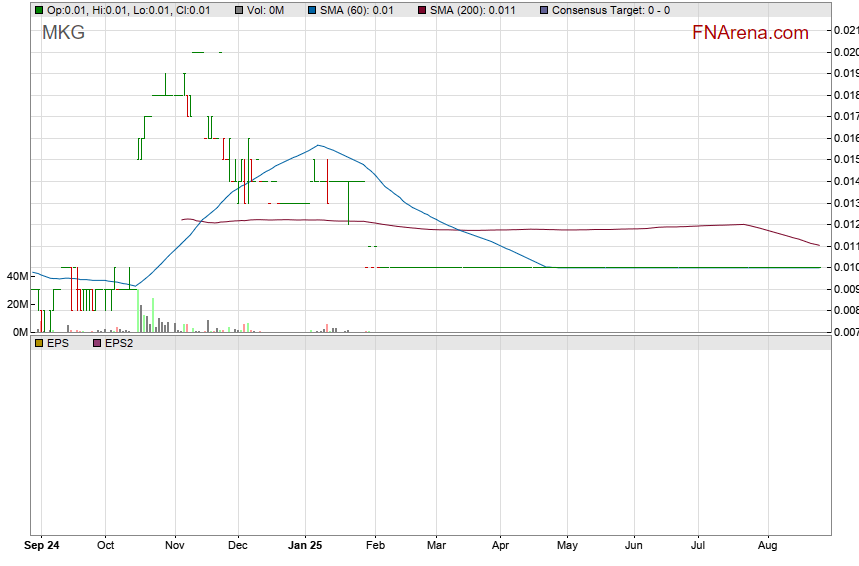Click the green OHLC legend swatch
859x566 pixels.
[x=39, y=10]
